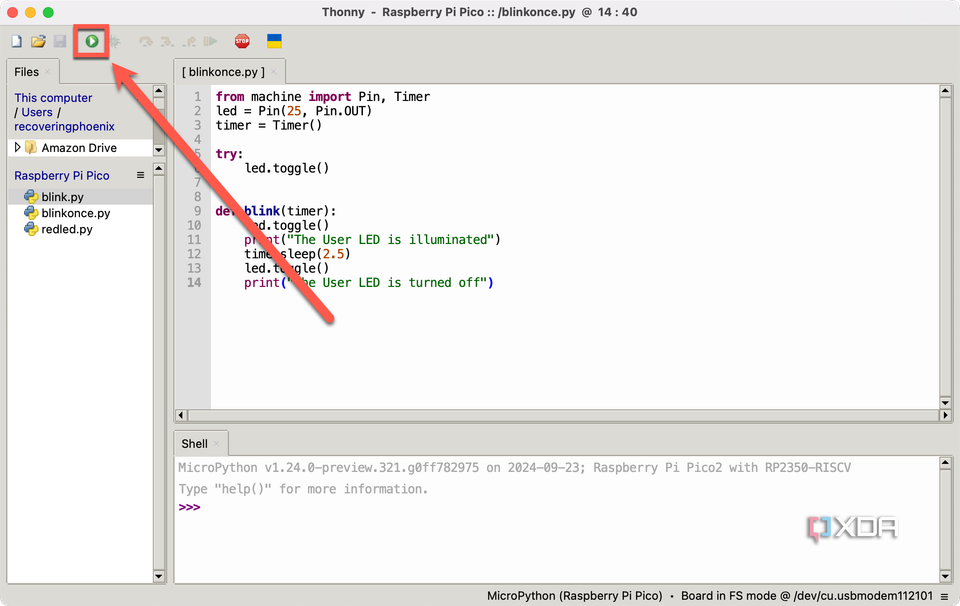The height and width of the screenshot is (606, 960).
Task: Click the Step Over debug icon
Action: tap(145, 41)
